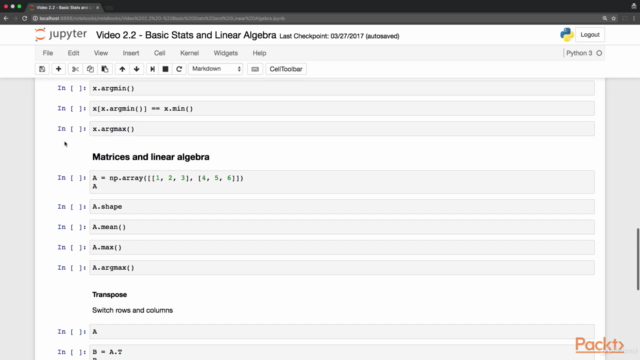Click the CellToolbar button
The image size is (640, 360).
point(286,69)
